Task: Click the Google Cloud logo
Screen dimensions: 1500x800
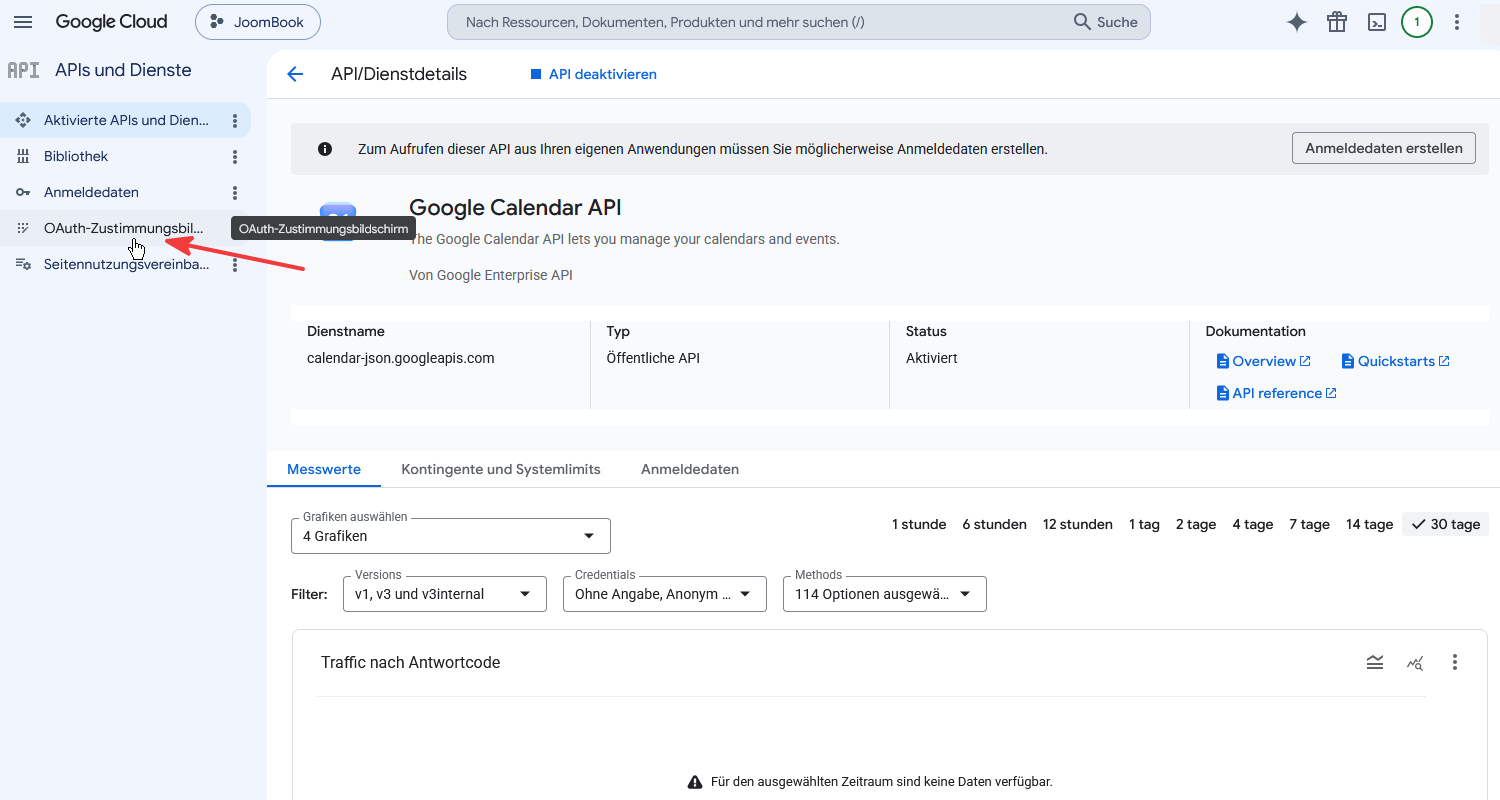Action: pyautogui.click(x=112, y=22)
